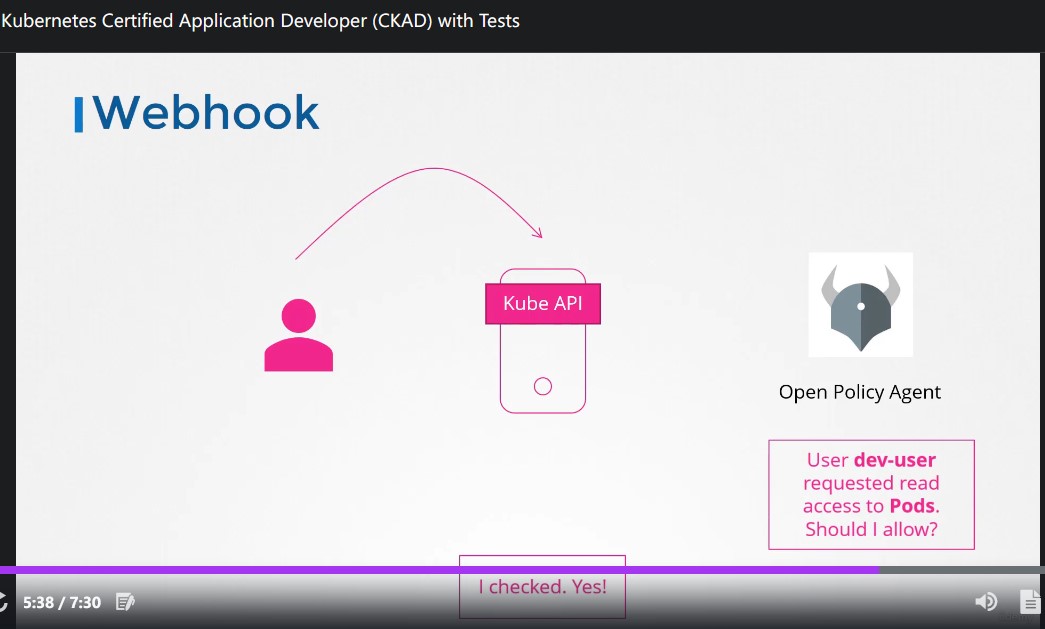Click the Open Policy Agent logo image
1045x629 pixels.
coord(860,305)
